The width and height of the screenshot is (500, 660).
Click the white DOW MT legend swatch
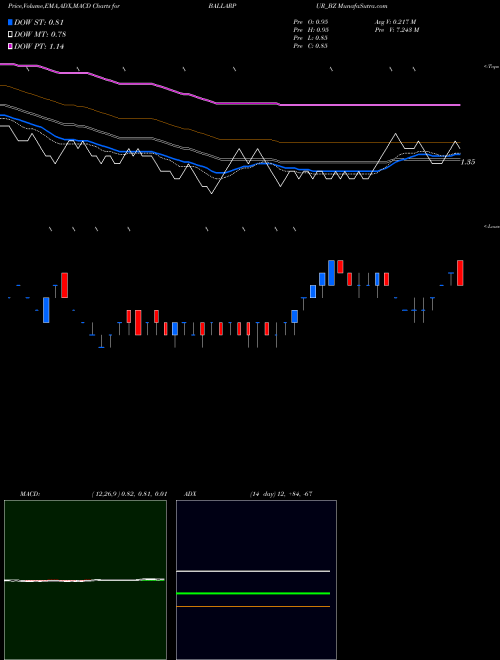(x=10, y=34)
